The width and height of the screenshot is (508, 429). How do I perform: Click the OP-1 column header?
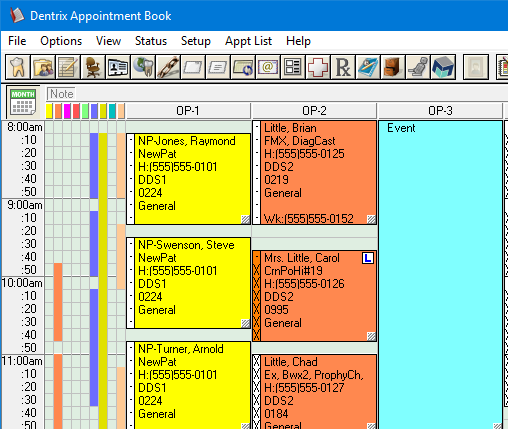[188, 111]
